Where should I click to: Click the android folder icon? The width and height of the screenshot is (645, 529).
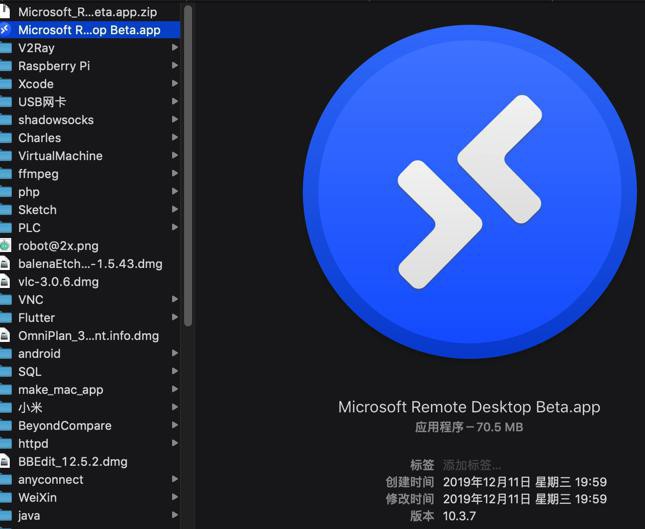(5, 353)
